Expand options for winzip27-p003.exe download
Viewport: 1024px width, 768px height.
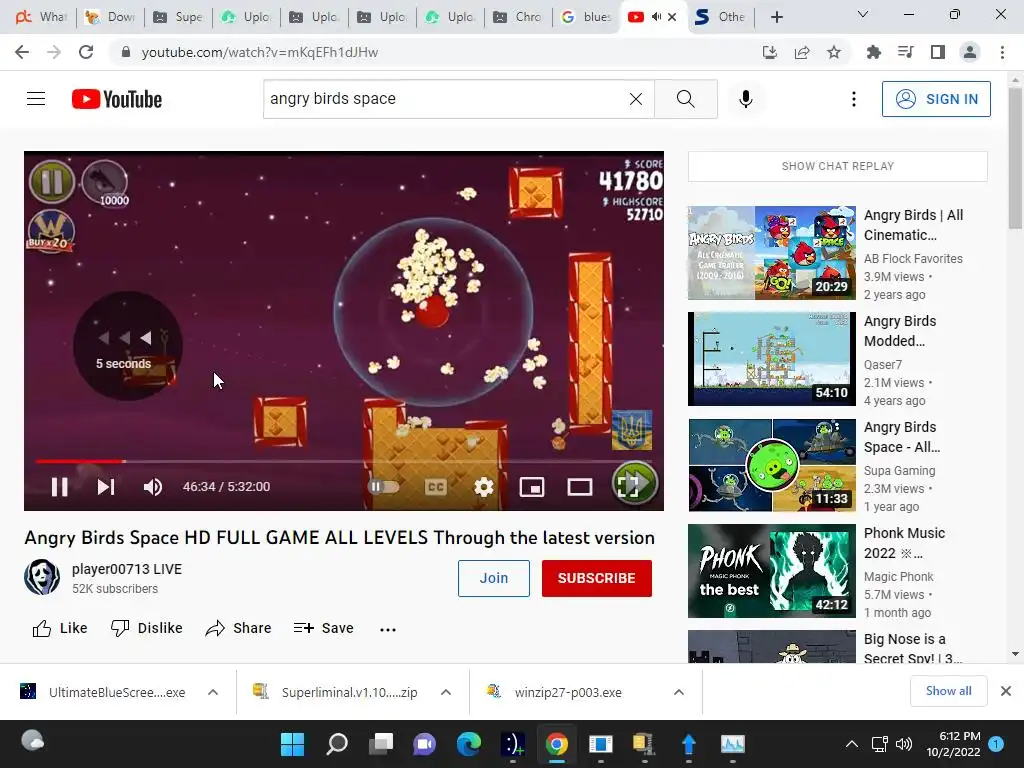679,692
